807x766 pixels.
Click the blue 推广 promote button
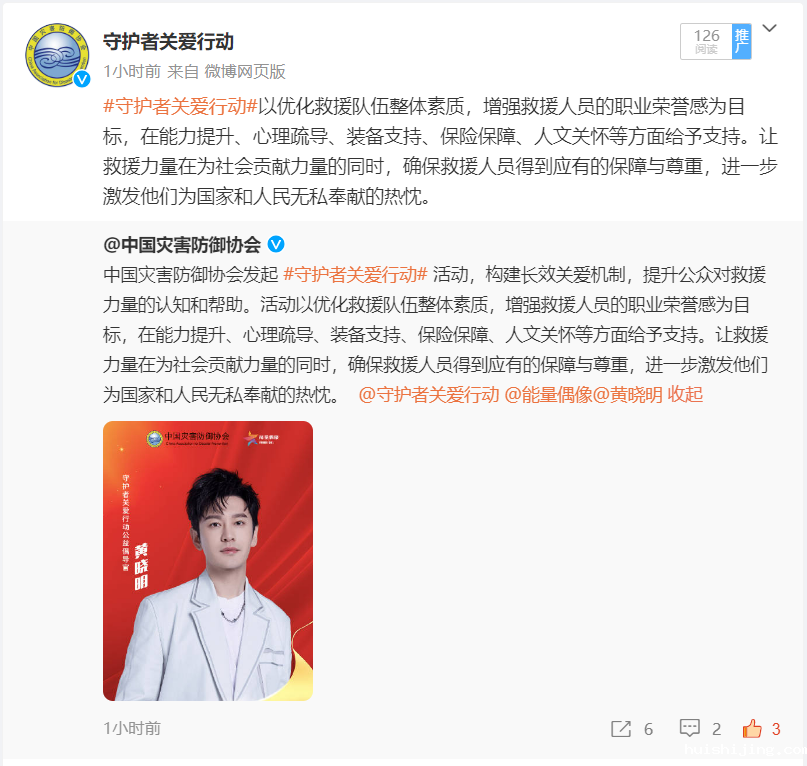click(x=741, y=41)
